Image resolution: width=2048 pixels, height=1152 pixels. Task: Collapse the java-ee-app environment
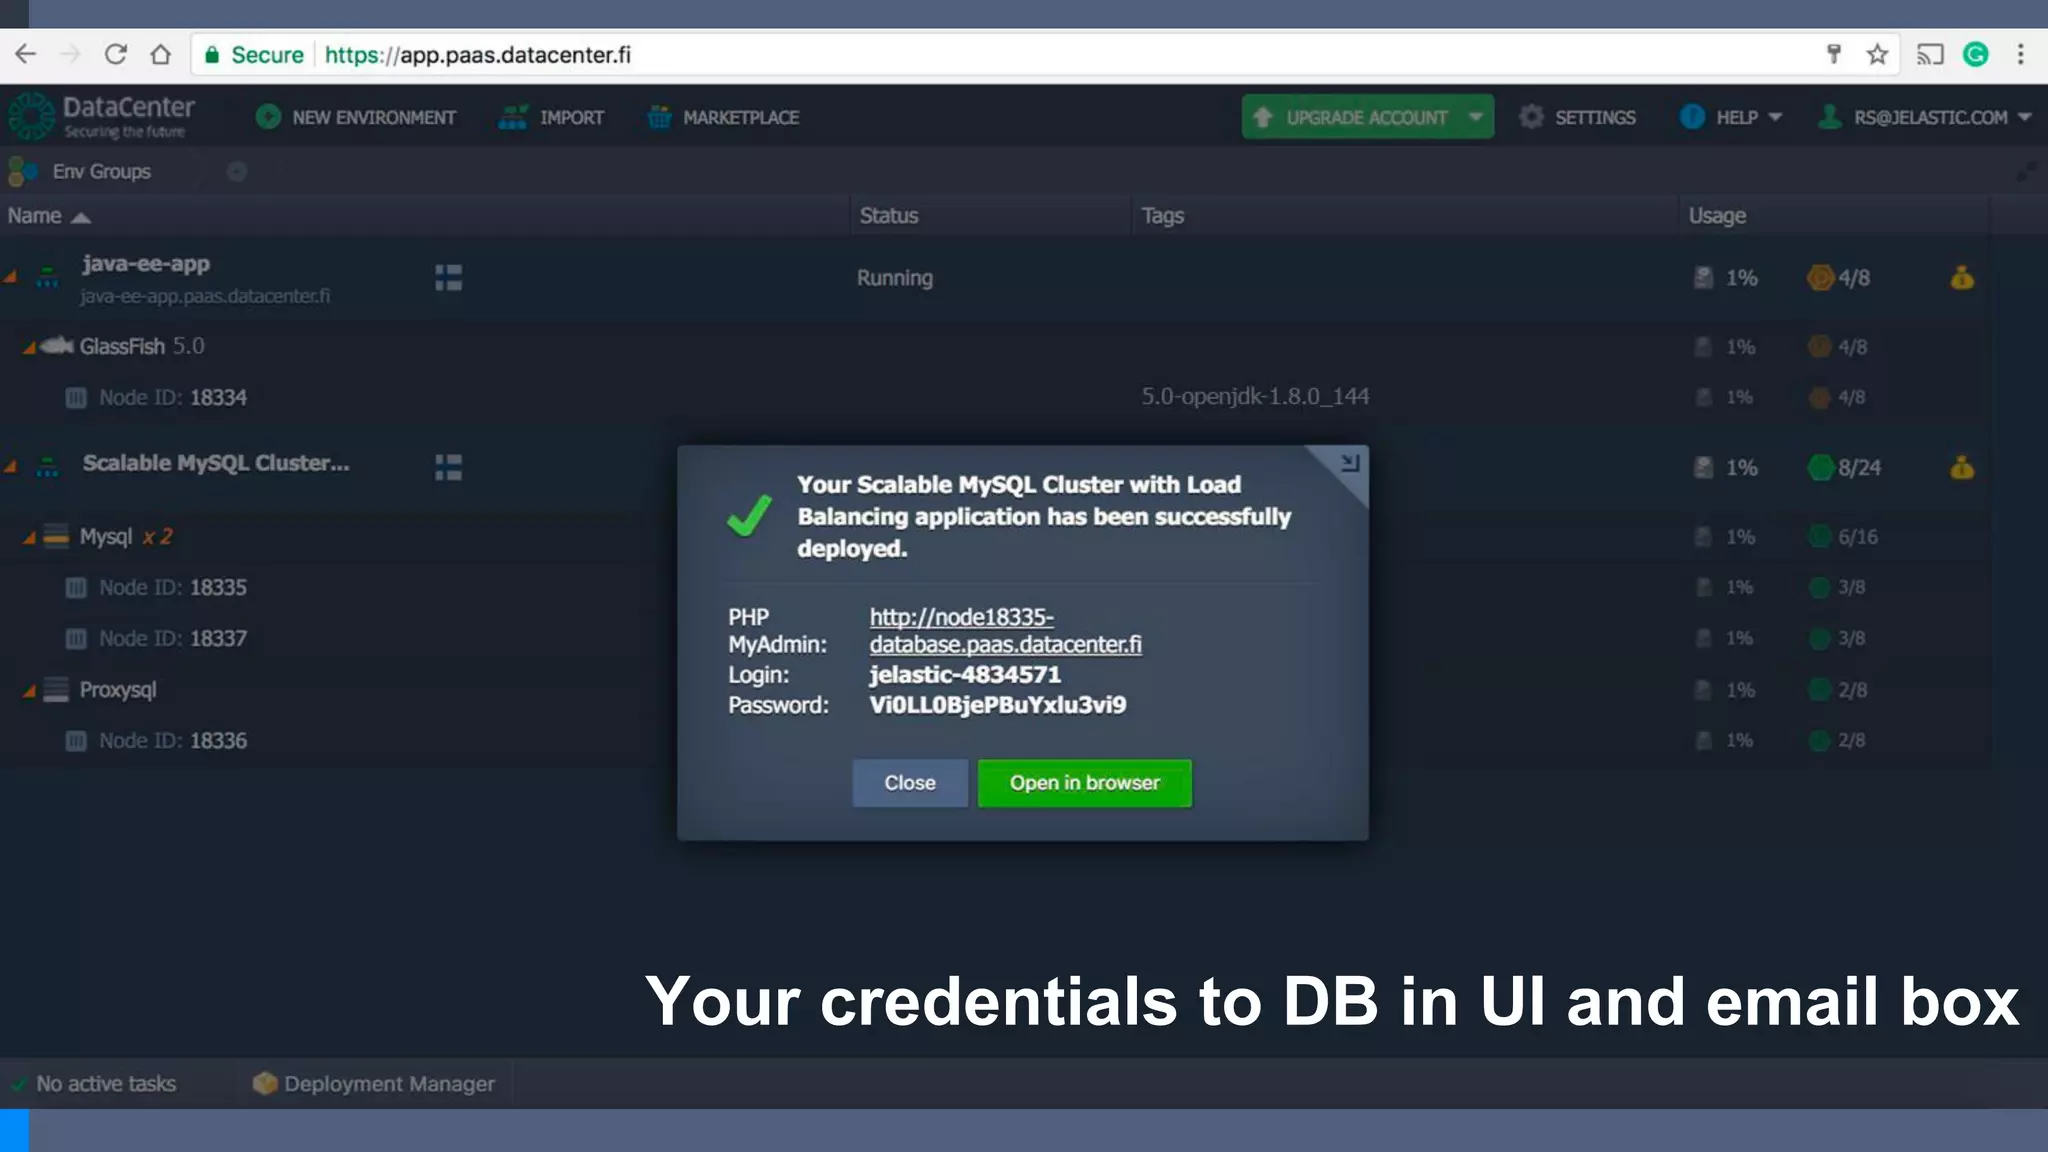click(x=11, y=277)
